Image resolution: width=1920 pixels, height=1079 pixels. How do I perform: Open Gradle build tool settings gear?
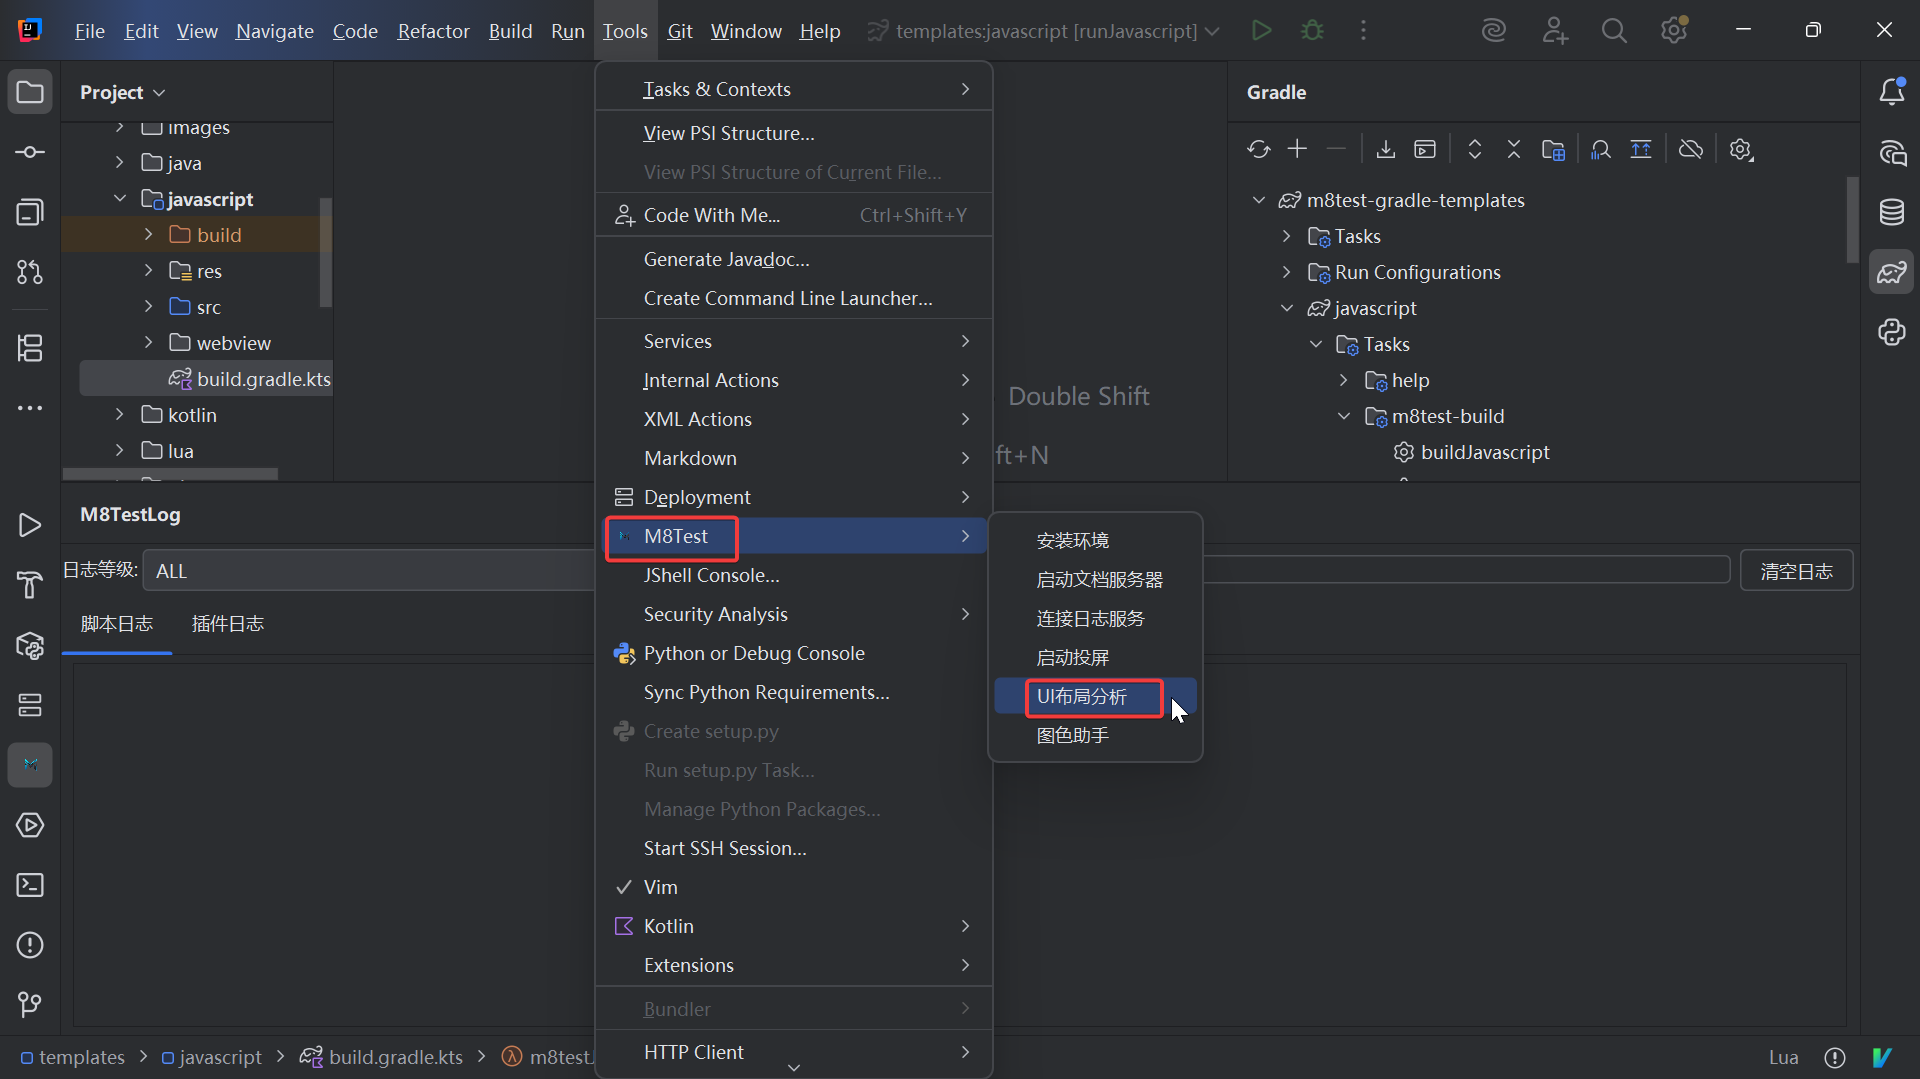coord(1741,150)
